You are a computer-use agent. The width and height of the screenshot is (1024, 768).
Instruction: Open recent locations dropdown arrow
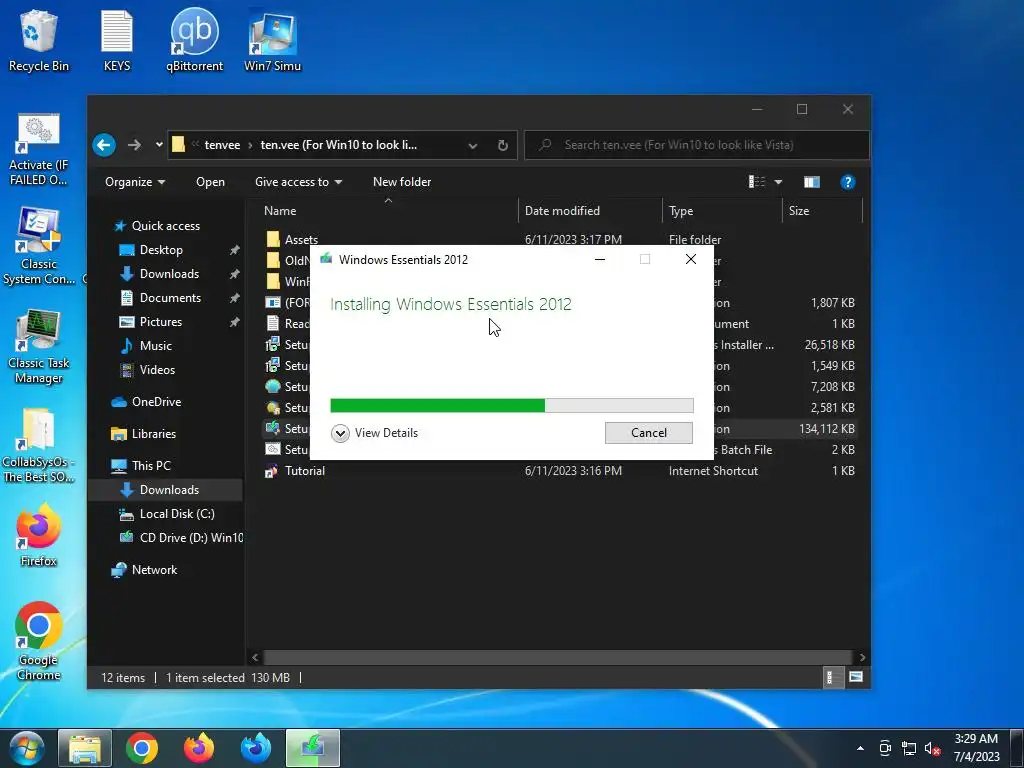[159, 145]
